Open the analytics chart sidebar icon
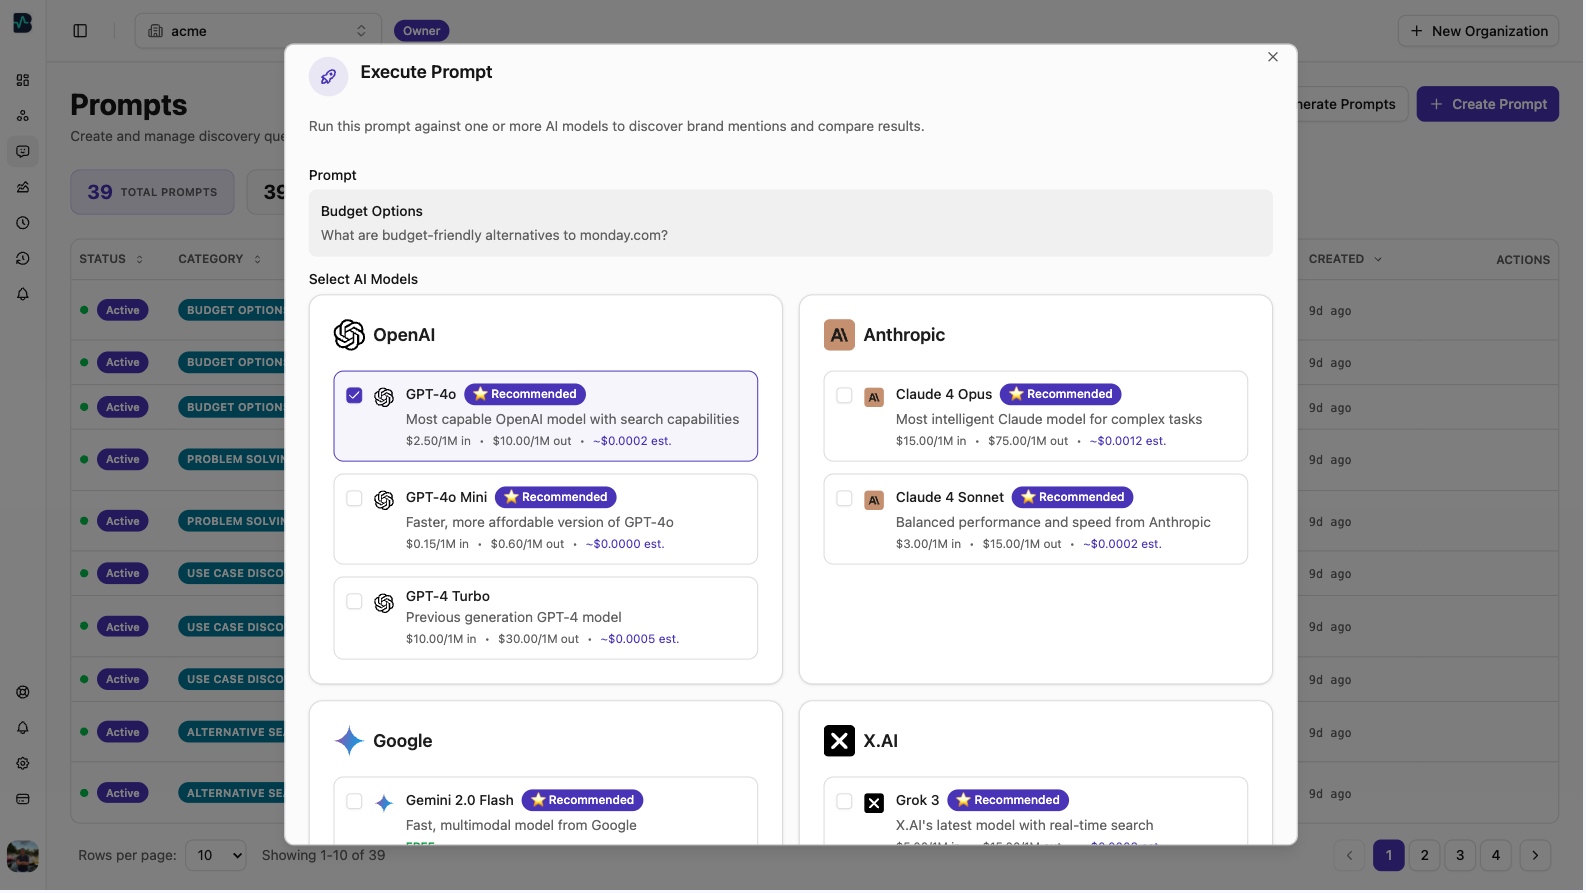 point(23,187)
